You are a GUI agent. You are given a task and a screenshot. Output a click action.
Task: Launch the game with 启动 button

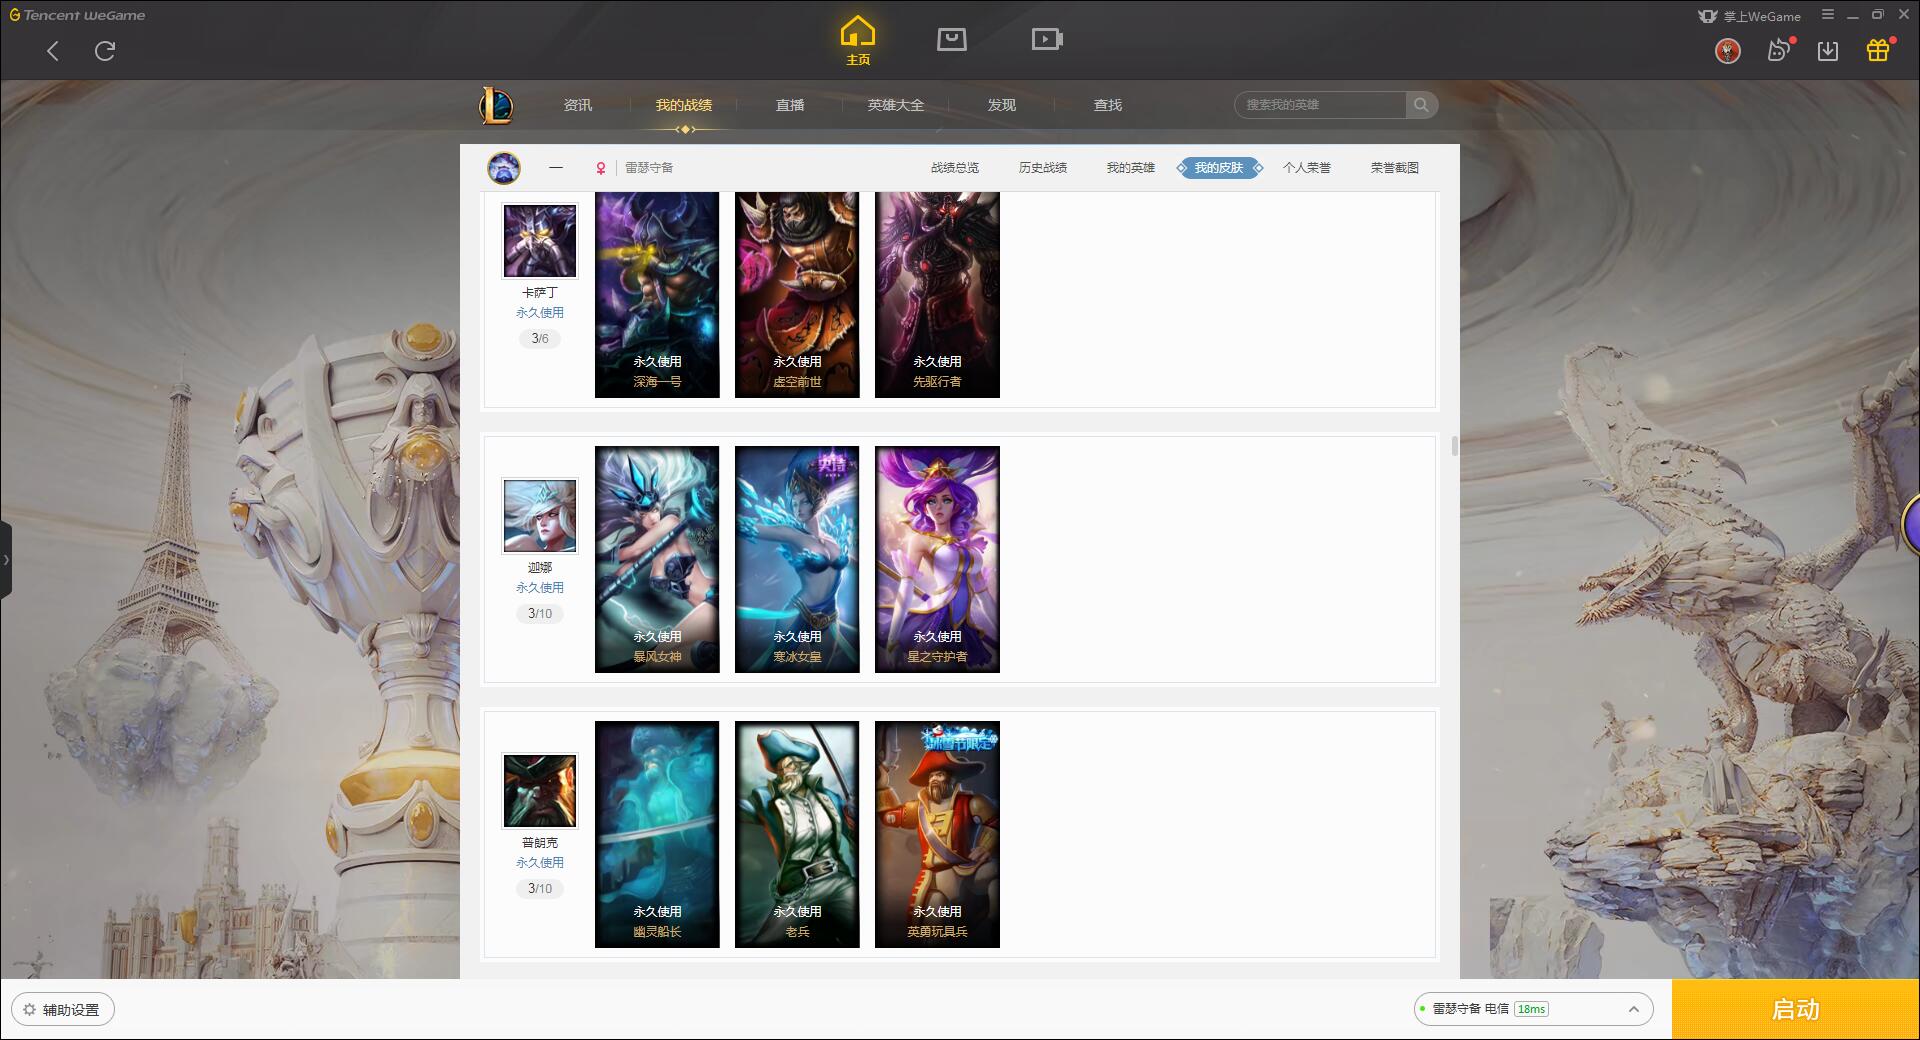click(1796, 1010)
